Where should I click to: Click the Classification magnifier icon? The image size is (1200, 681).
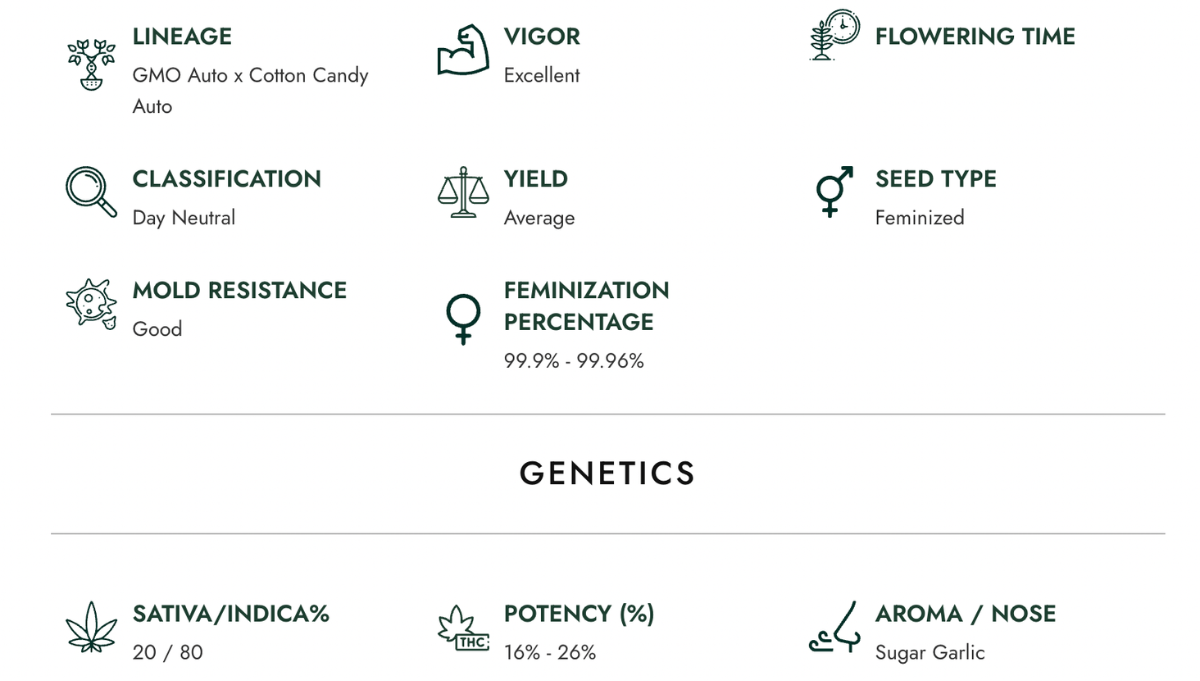click(88, 190)
